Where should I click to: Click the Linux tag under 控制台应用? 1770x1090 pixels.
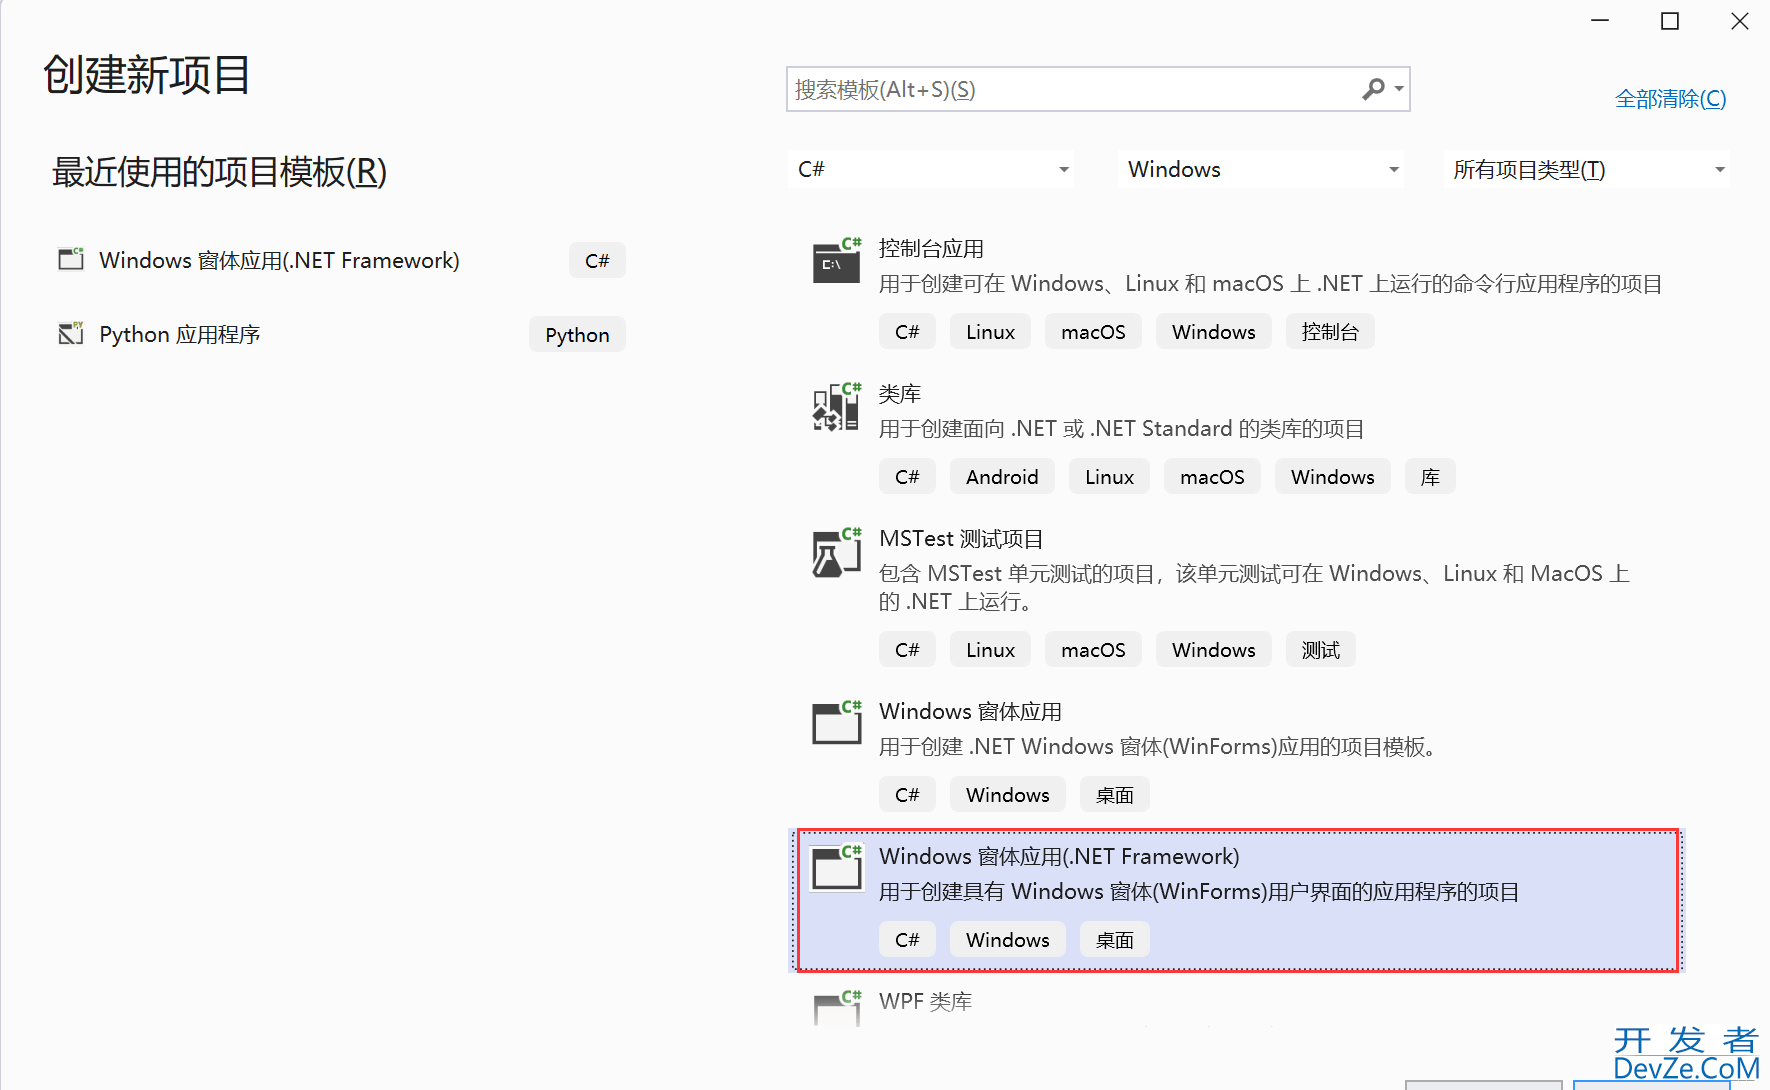[x=990, y=331]
